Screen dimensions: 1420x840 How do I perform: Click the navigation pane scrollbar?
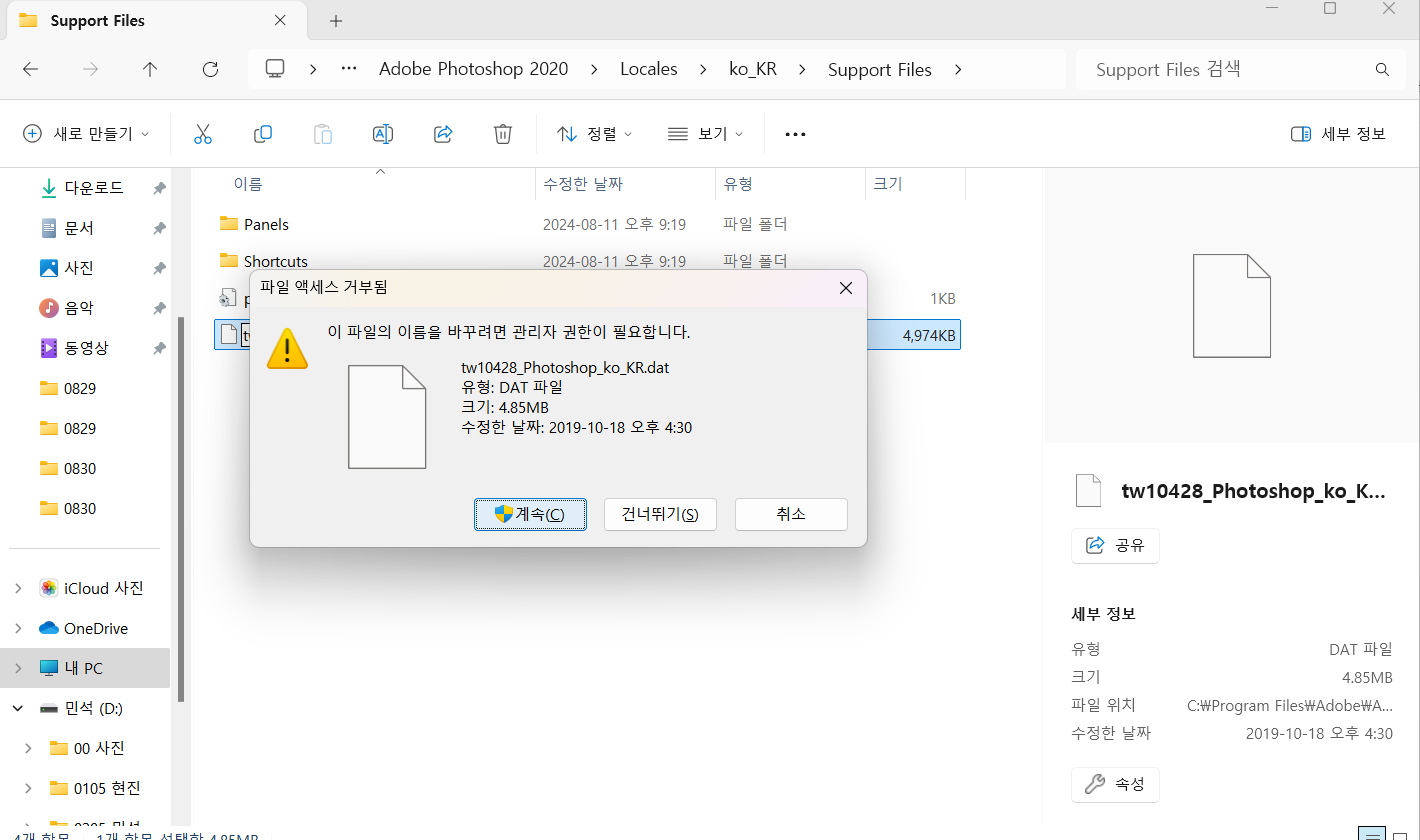point(181,508)
